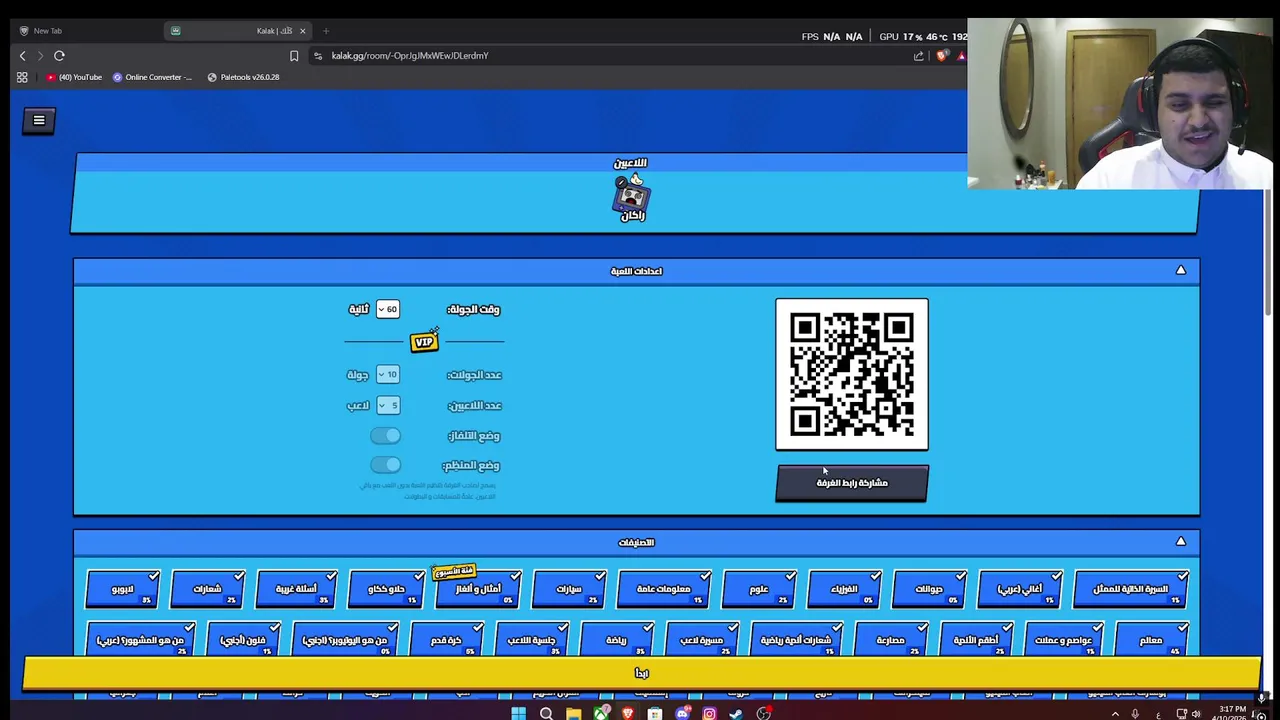Screen dimensions: 1280x720
Task: Open the Online Converter bookmark
Action: (x=152, y=77)
